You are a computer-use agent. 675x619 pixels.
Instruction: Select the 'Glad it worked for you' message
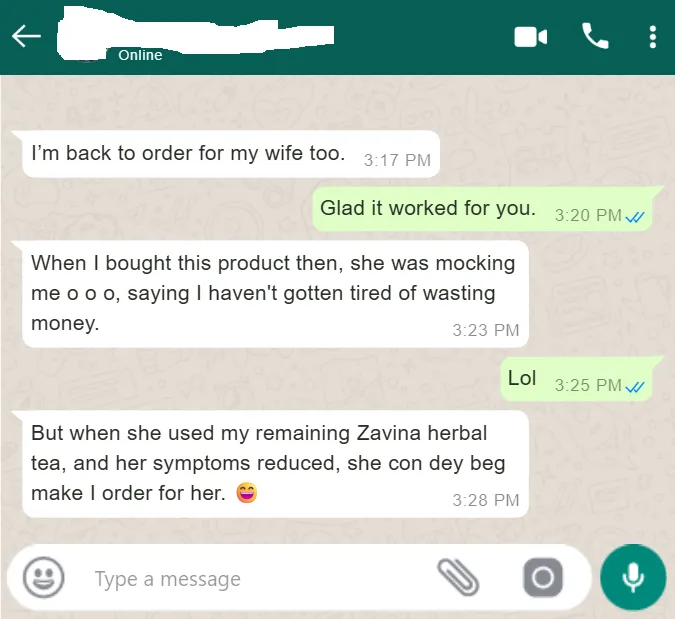482,209
